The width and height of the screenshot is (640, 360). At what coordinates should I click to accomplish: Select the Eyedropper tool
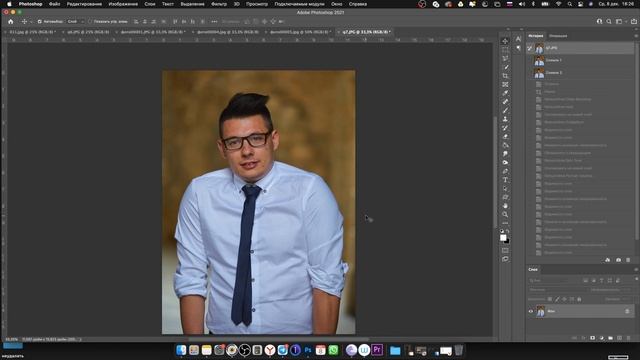point(505,93)
